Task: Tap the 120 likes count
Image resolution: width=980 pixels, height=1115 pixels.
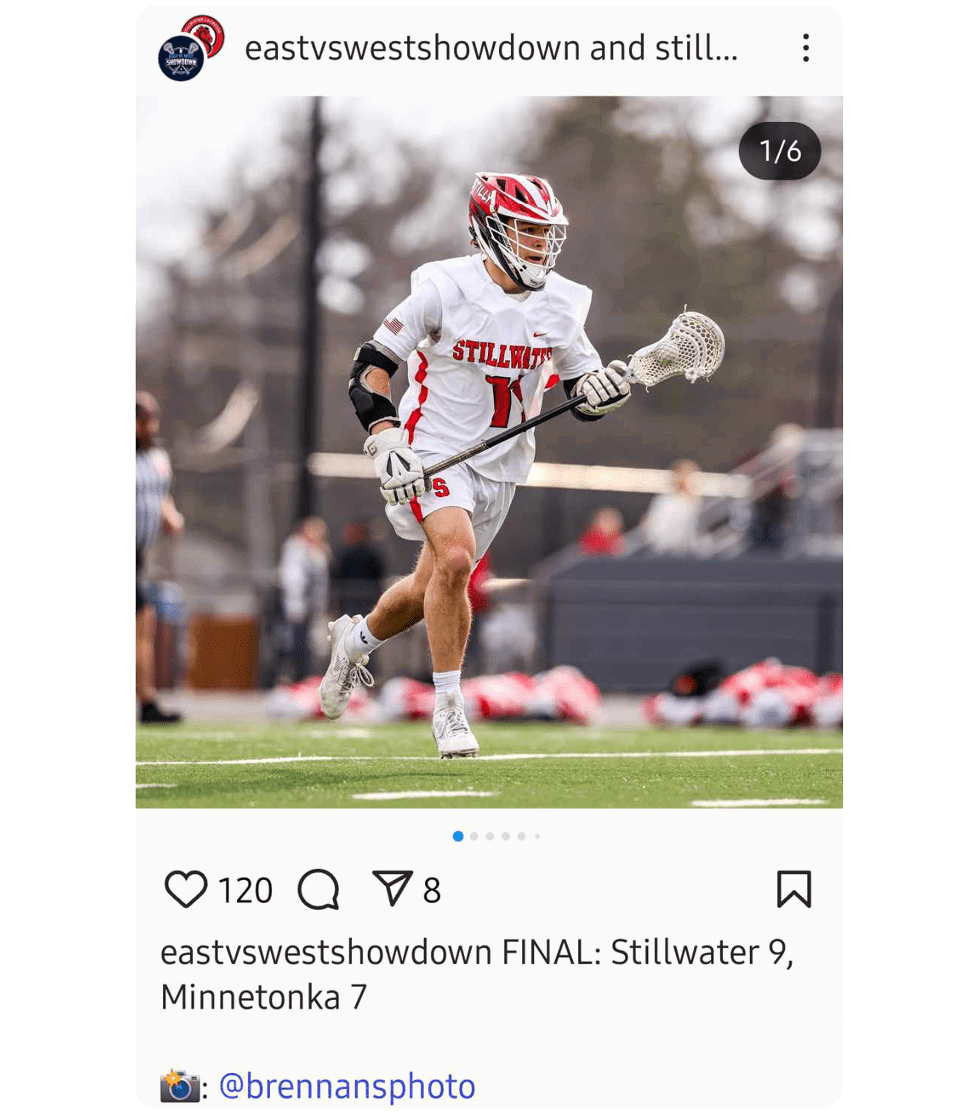Action: (x=245, y=890)
